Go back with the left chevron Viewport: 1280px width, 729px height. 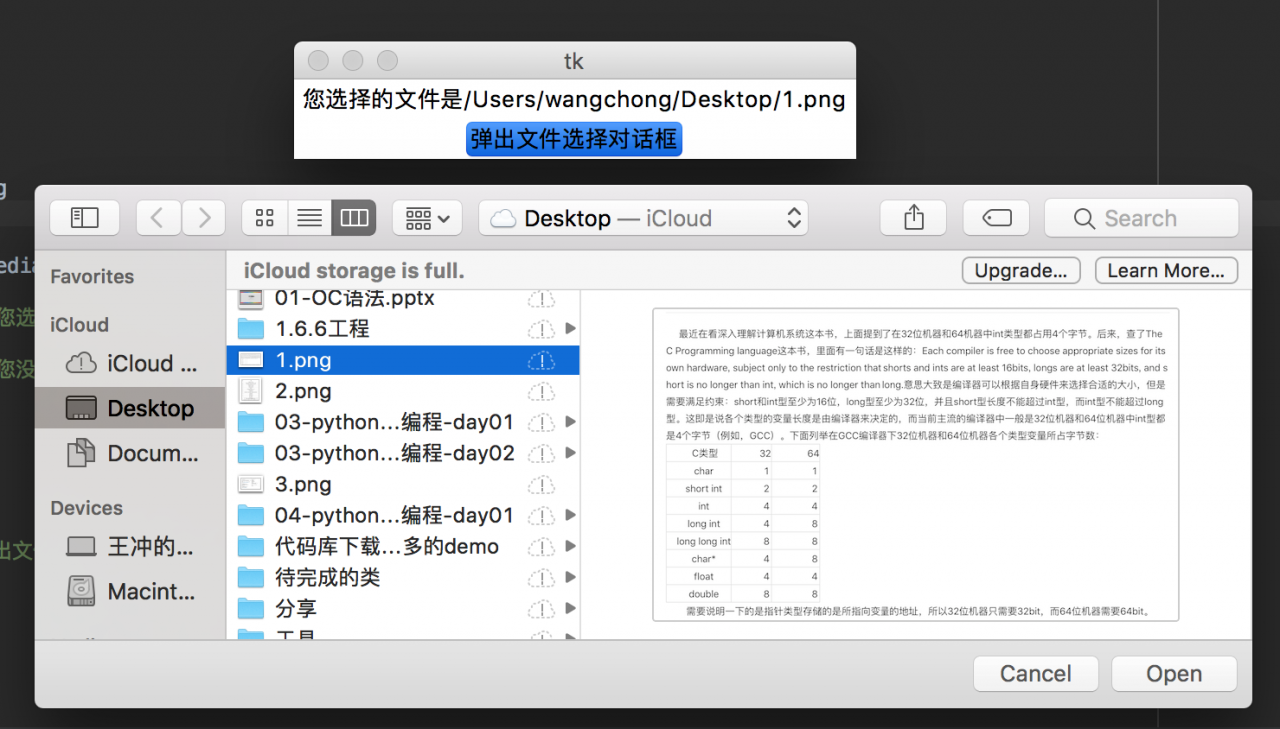pos(158,218)
